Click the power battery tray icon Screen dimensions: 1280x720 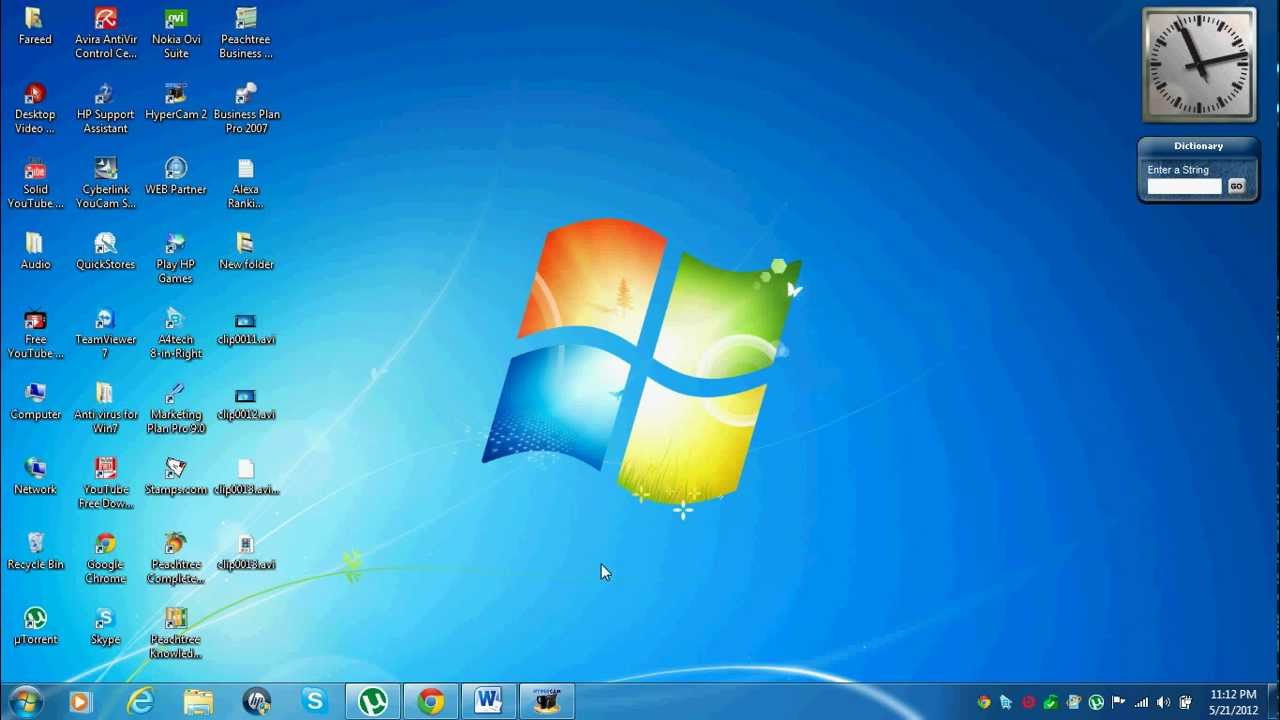1186,703
